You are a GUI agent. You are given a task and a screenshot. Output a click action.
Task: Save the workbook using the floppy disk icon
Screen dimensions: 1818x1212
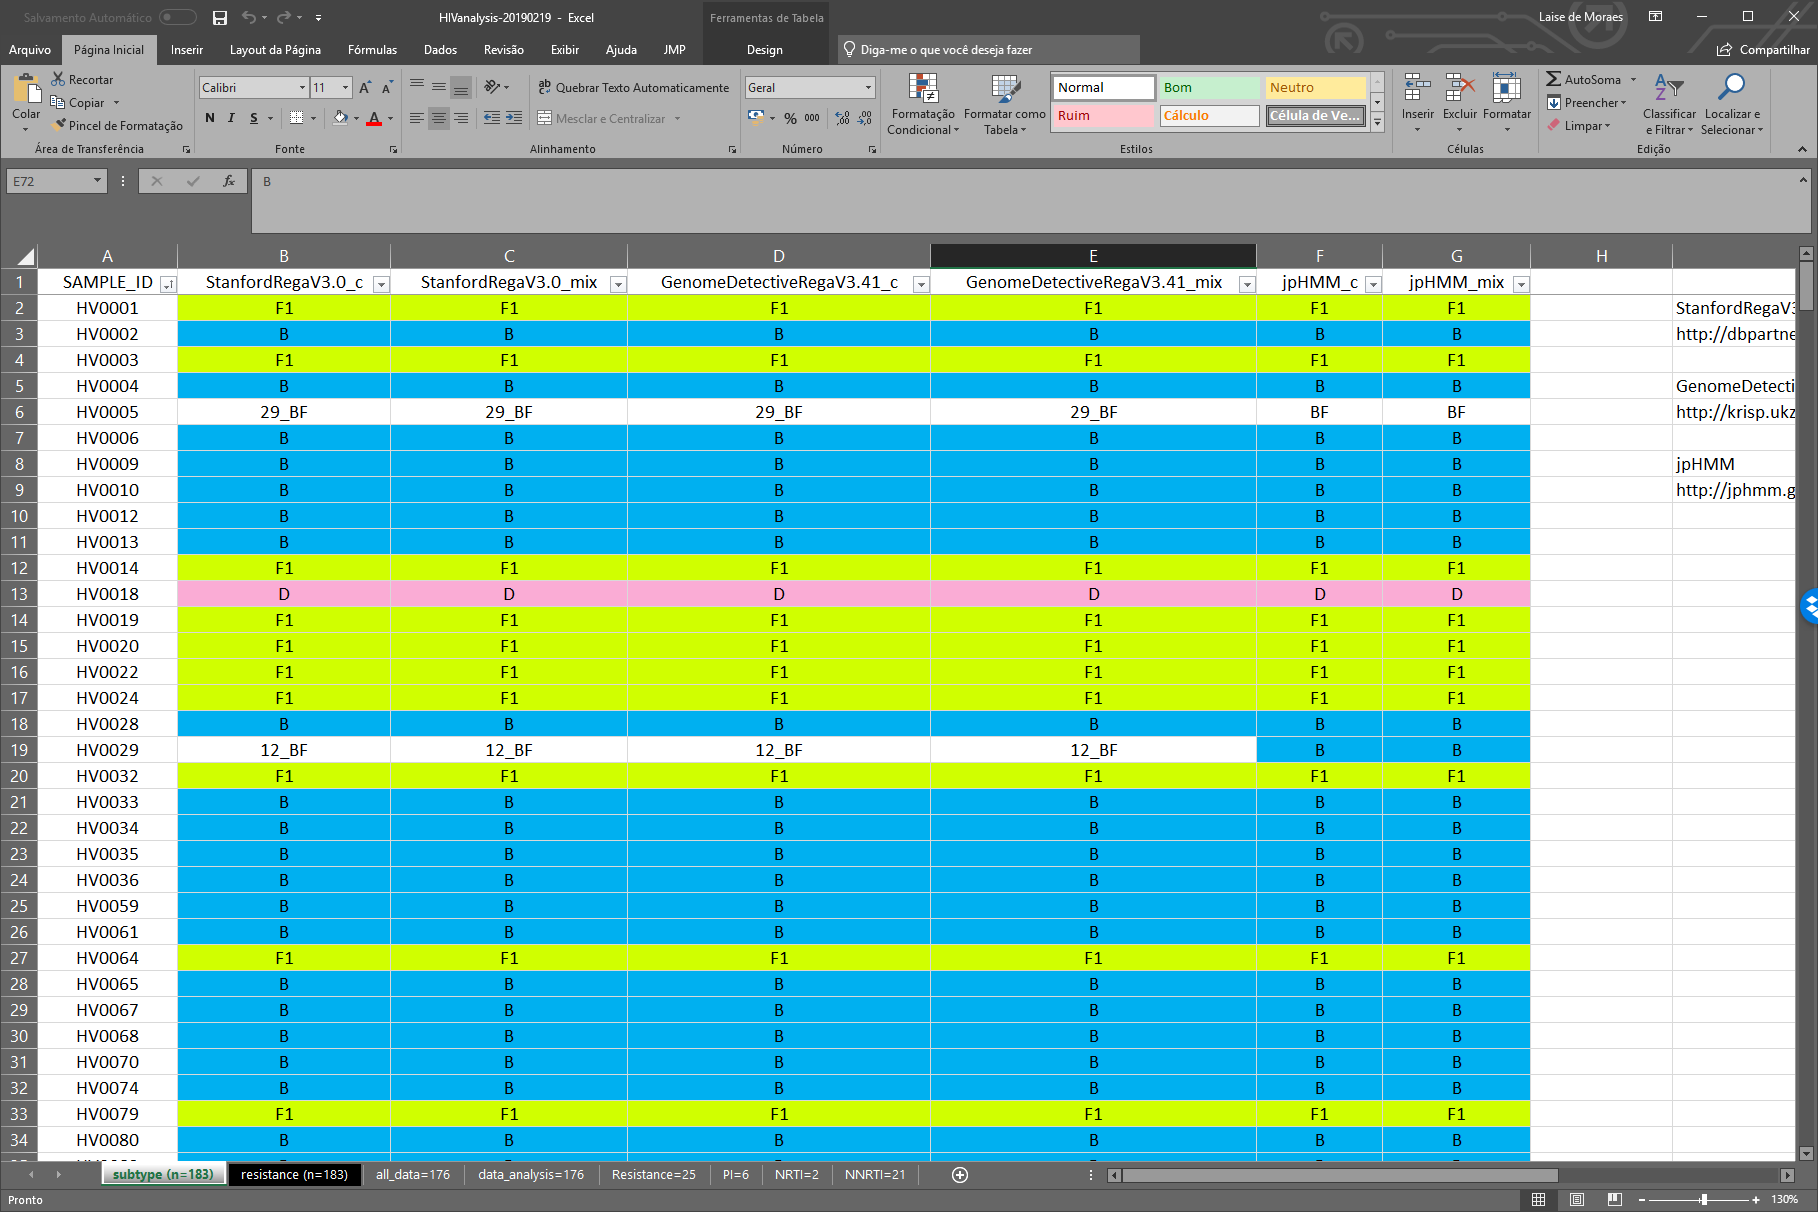220,18
